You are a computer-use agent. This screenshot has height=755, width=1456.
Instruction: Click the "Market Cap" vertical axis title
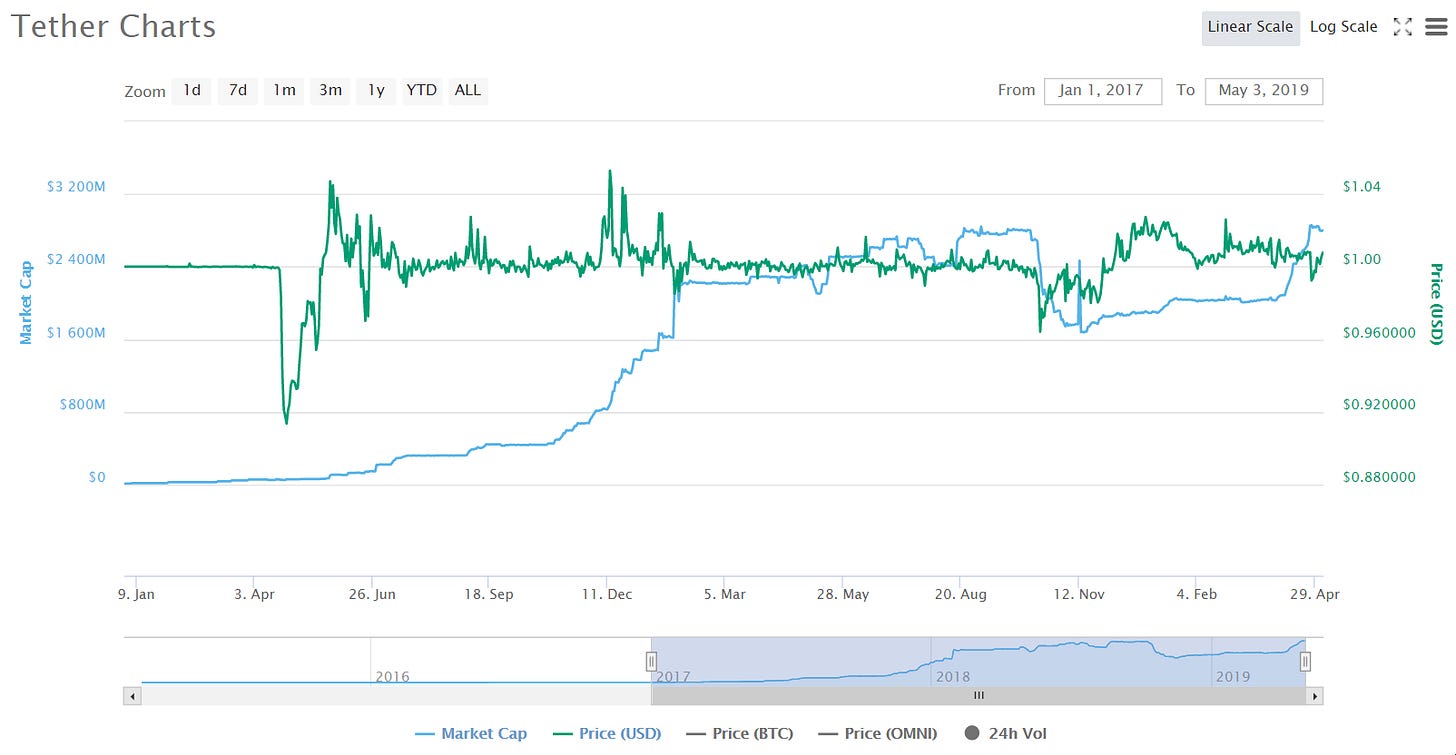[26, 302]
